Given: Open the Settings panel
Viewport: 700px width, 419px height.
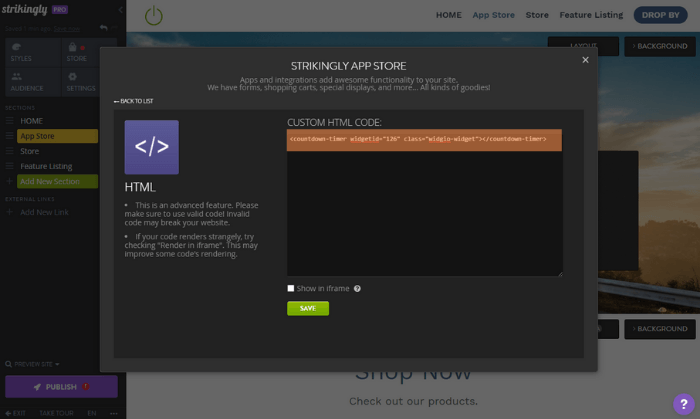Looking at the screenshot, I should coord(81,82).
